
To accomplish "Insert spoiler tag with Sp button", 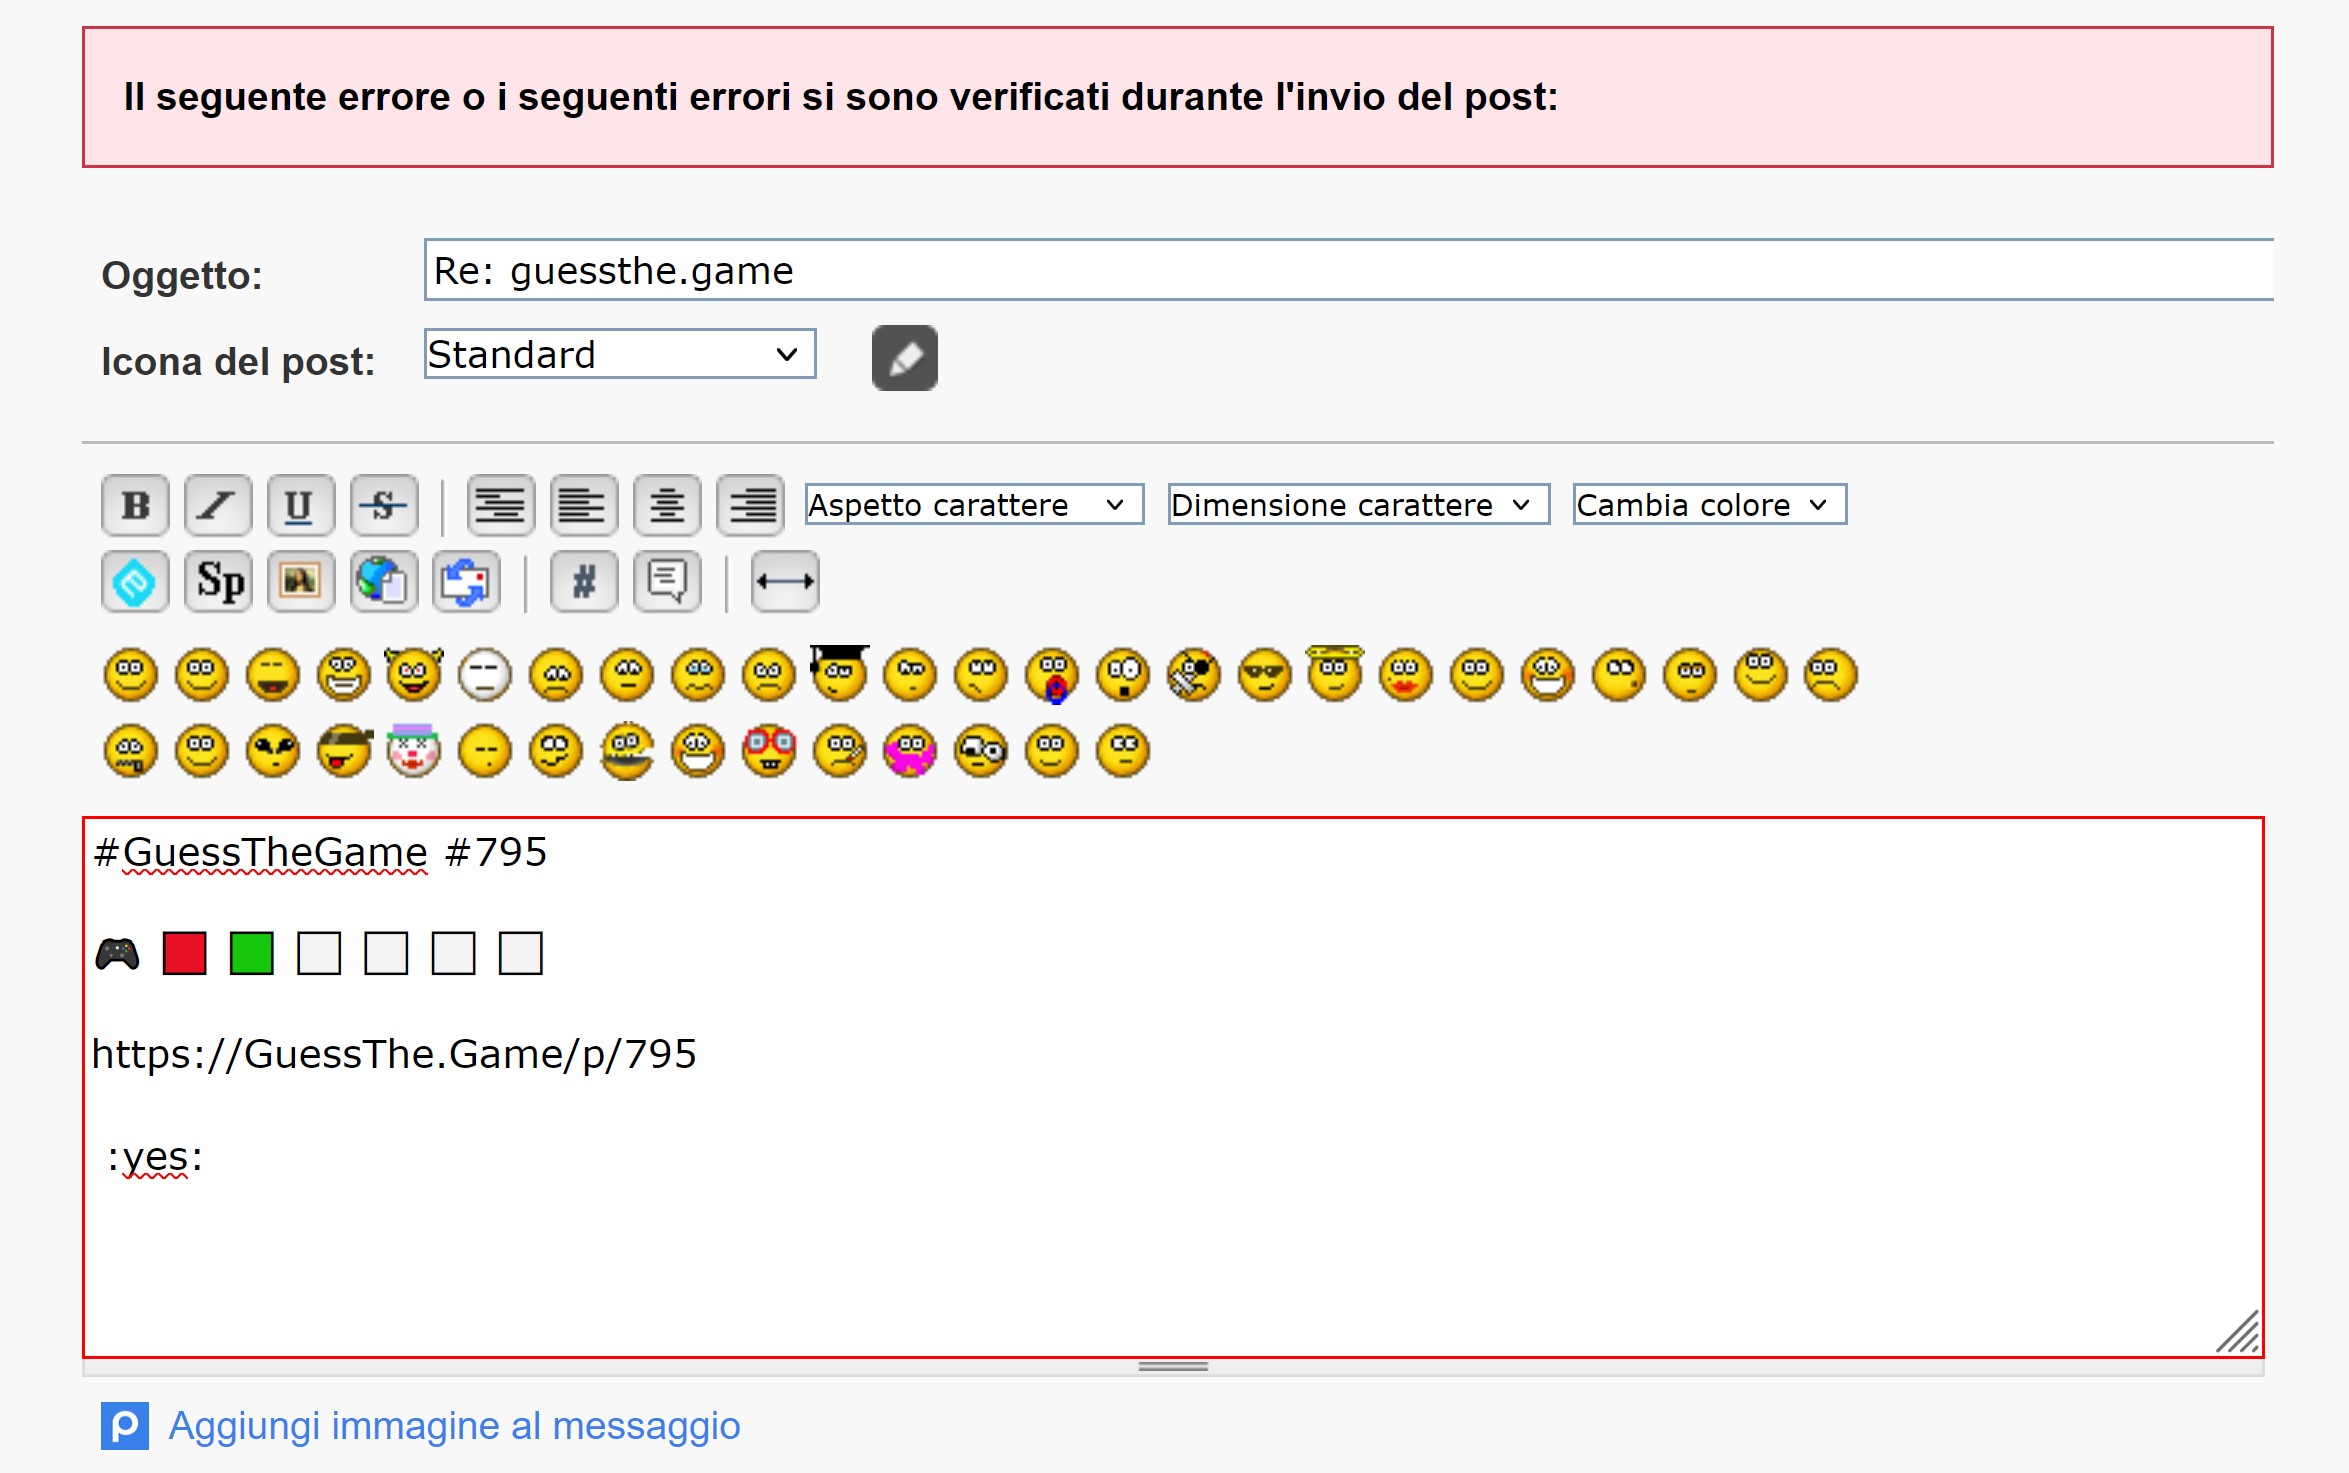I will [x=218, y=581].
